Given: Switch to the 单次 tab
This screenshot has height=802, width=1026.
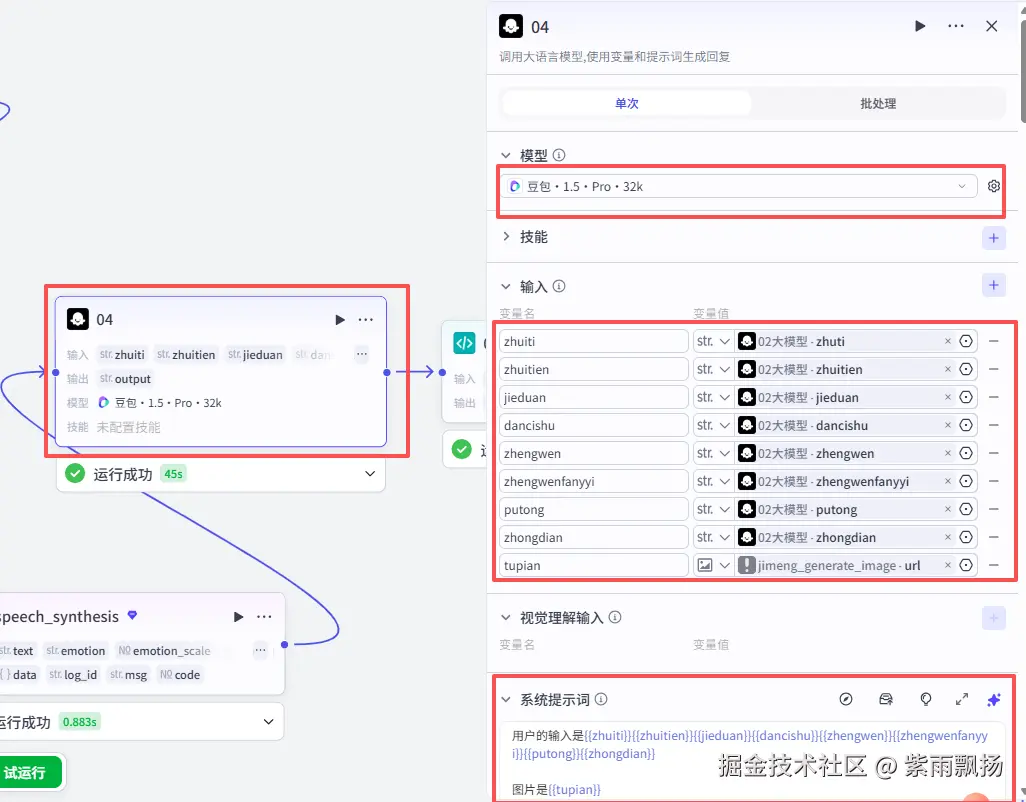Looking at the screenshot, I should (x=627, y=103).
